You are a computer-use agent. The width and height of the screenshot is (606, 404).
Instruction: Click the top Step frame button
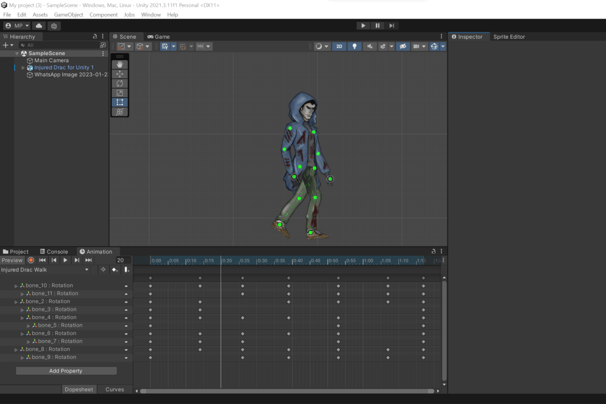[392, 26]
